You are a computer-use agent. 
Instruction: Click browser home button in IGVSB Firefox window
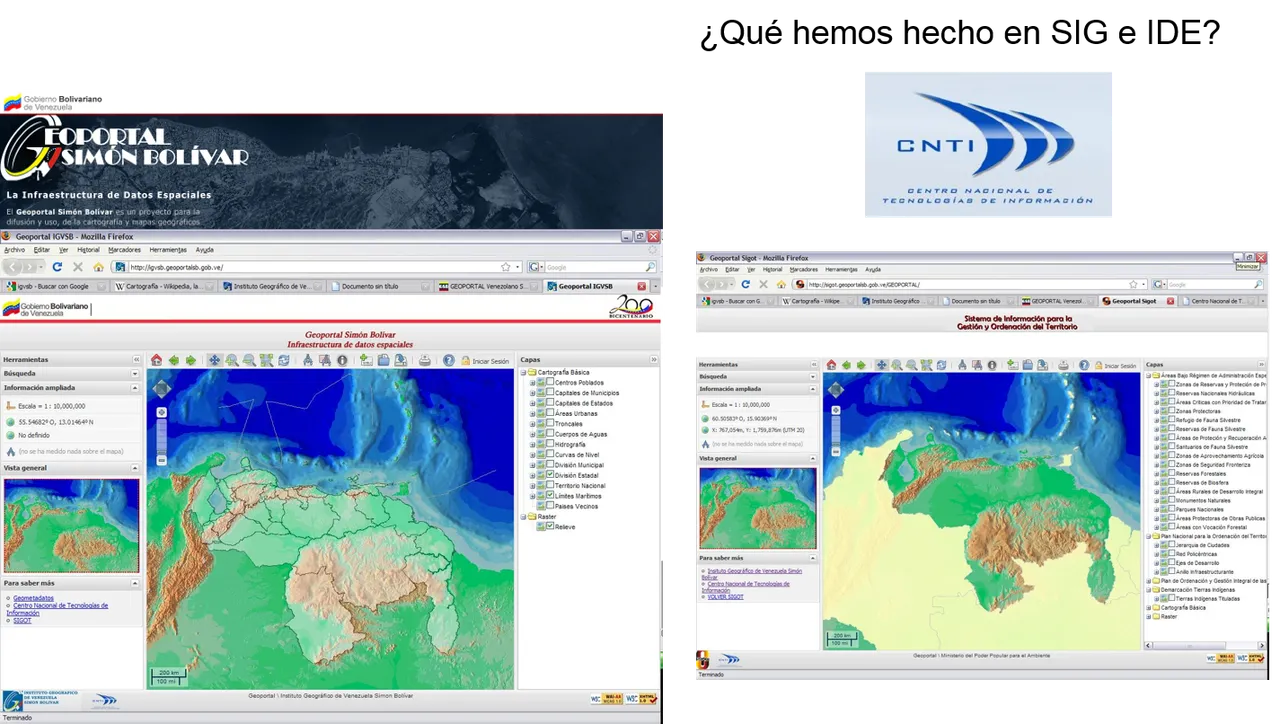pos(98,267)
